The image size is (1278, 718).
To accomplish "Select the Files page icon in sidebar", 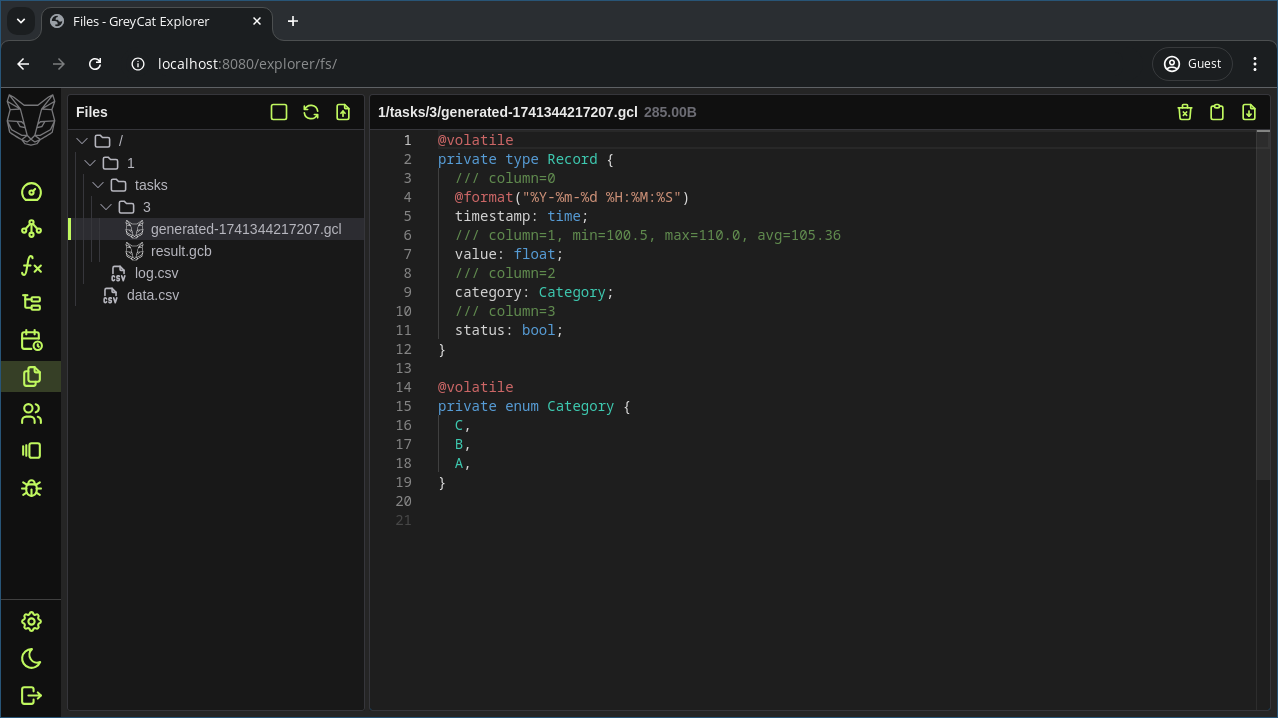I will (x=31, y=376).
